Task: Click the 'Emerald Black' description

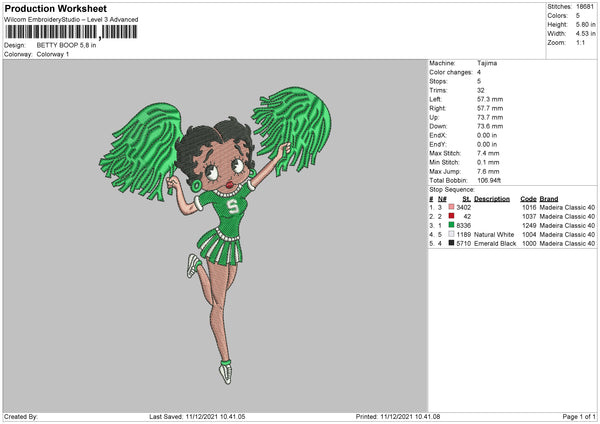Action: 495,244
